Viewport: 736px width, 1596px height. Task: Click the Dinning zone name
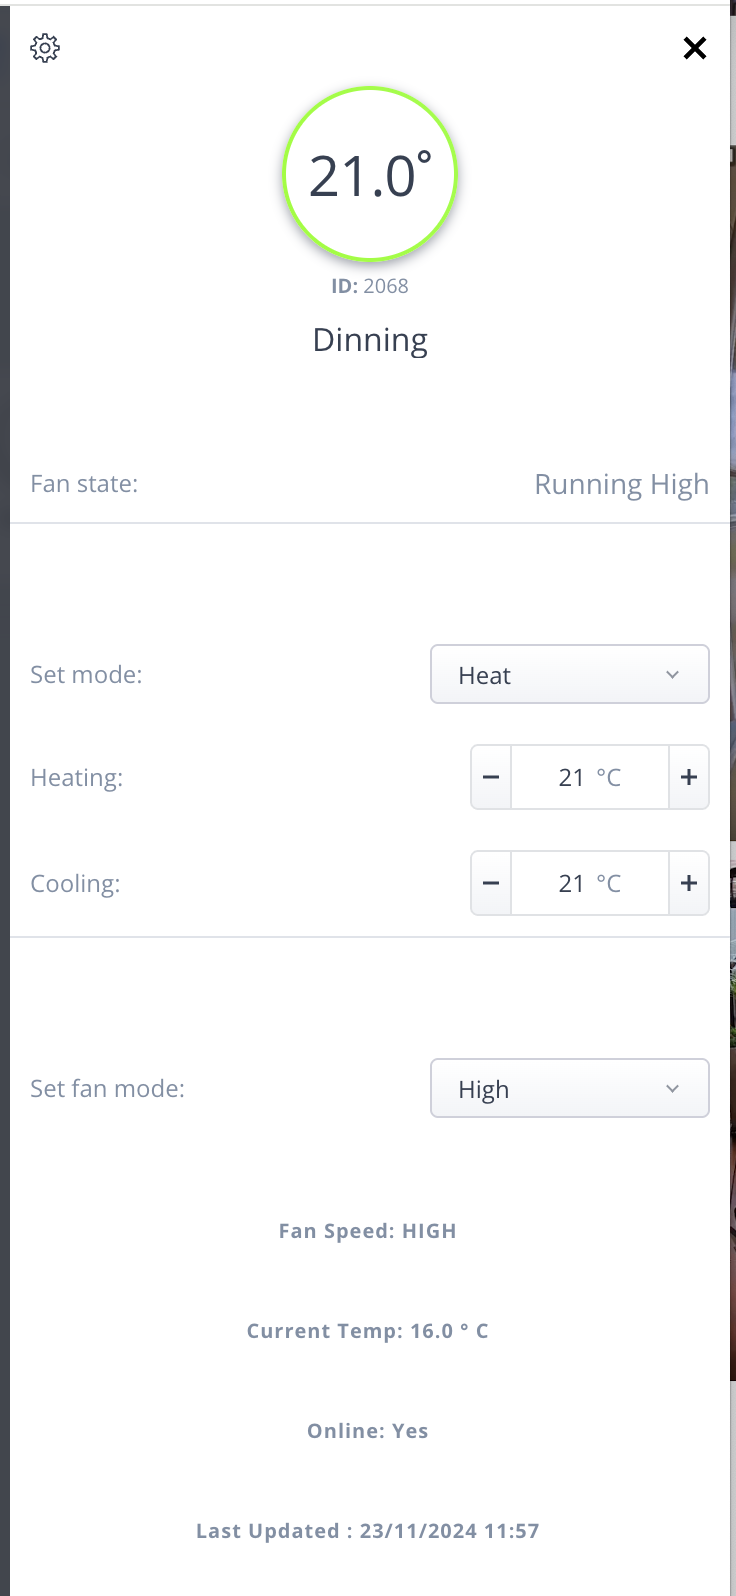click(370, 340)
